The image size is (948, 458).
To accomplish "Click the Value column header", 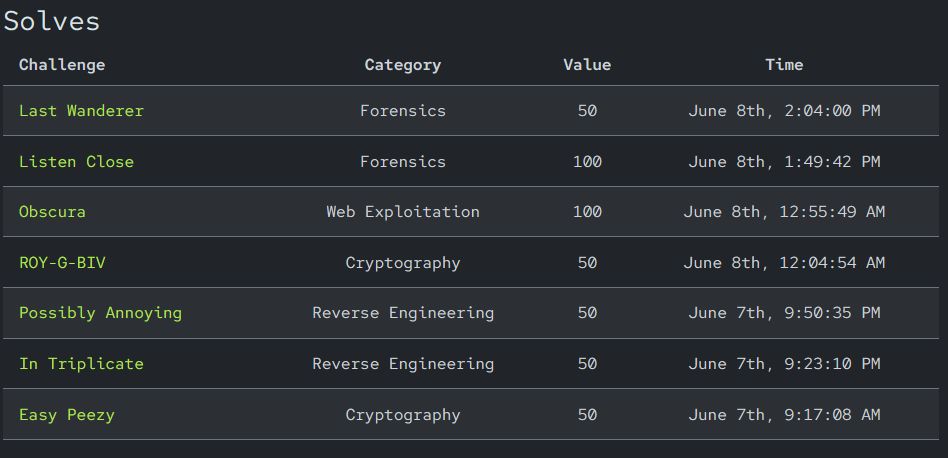I will pyautogui.click(x=587, y=65).
